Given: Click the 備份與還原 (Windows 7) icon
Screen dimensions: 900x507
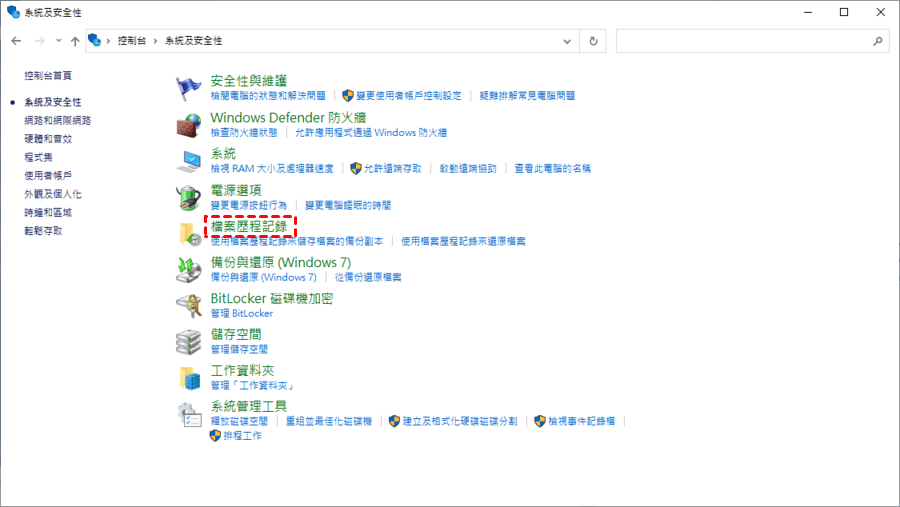Looking at the screenshot, I should point(189,269).
